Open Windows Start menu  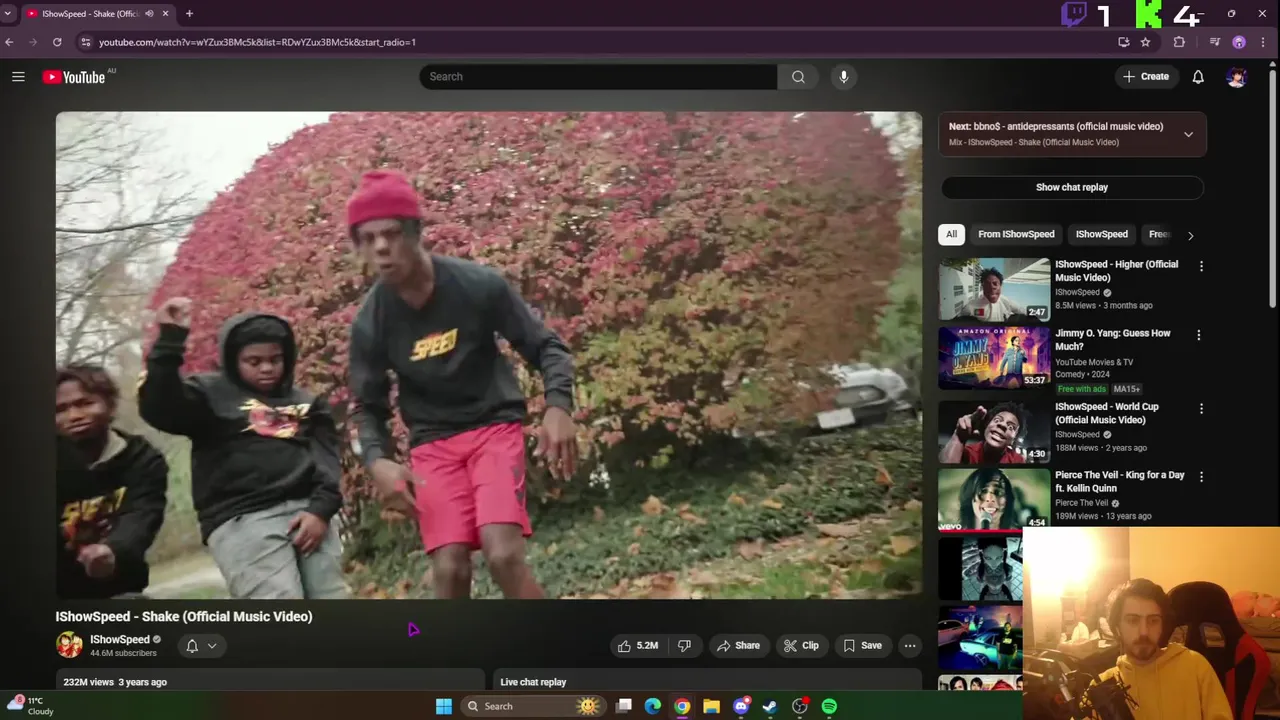[444, 706]
